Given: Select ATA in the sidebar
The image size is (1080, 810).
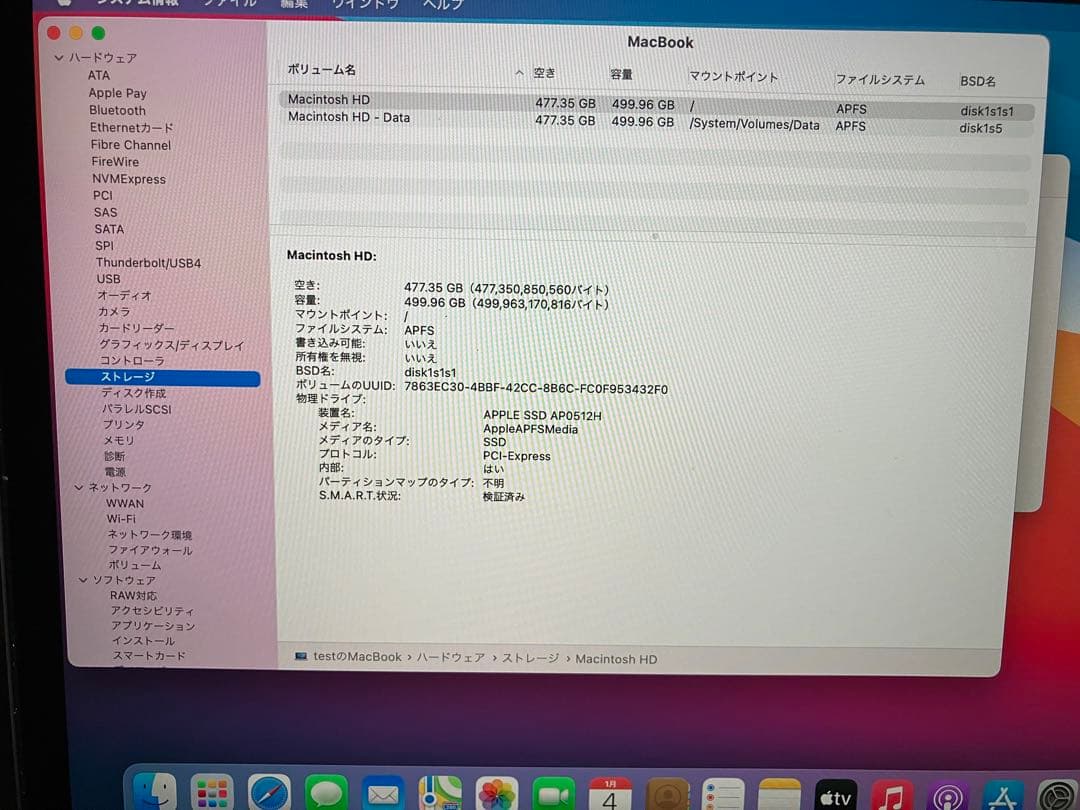Looking at the screenshot, I should 98,75.
